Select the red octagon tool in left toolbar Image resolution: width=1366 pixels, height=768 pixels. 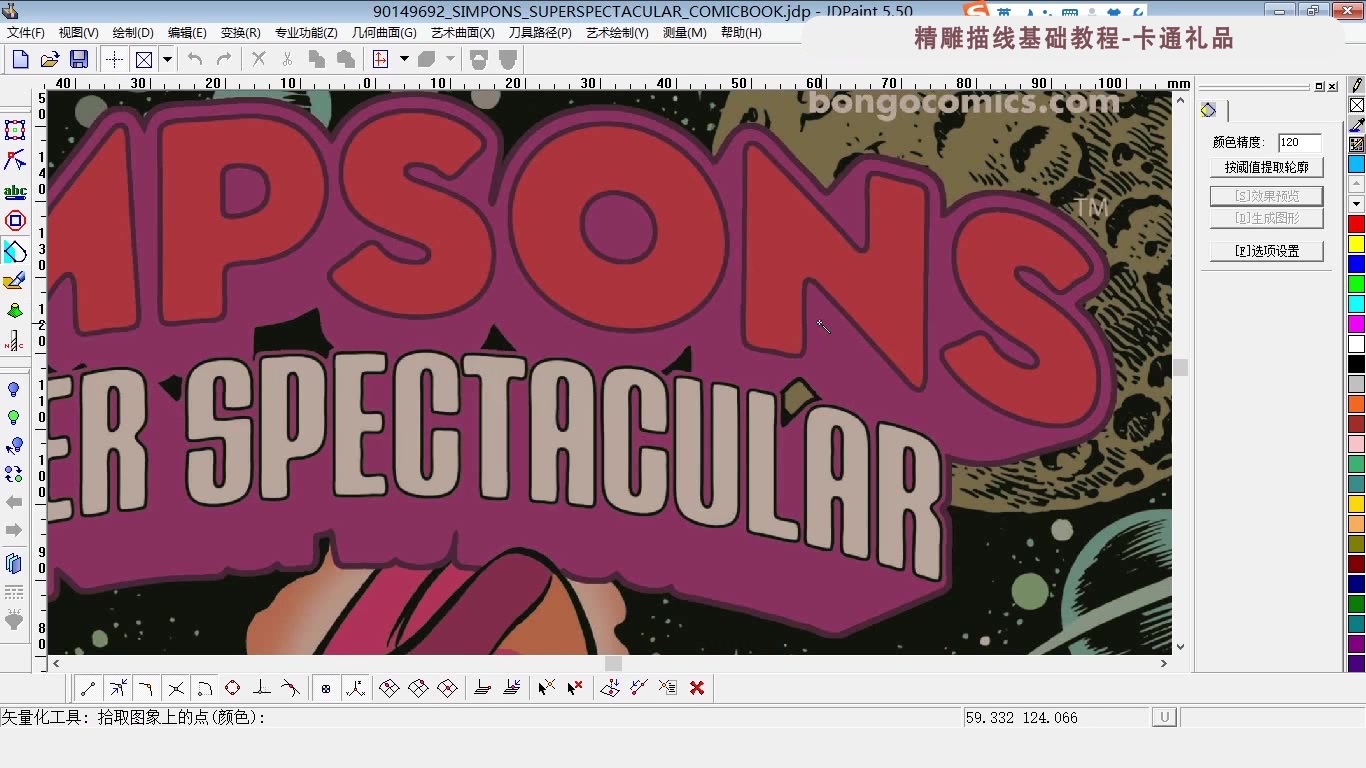tap(15, 220)
